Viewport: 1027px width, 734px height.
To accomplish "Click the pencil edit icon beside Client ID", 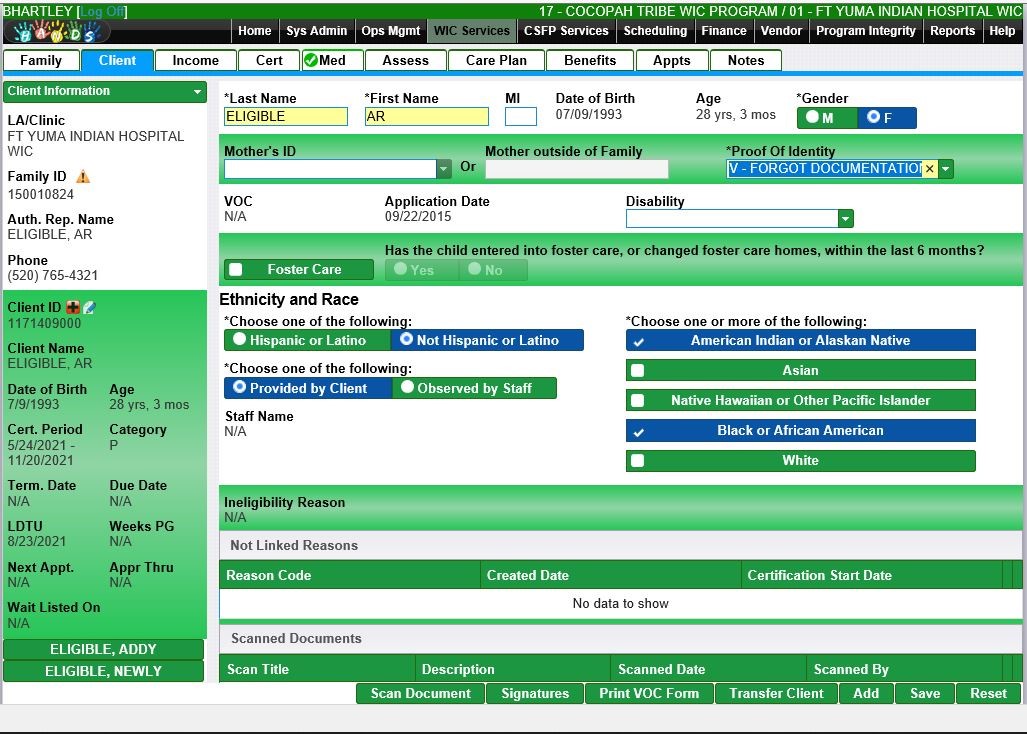I will pyautogui.click(x=89, y=308).
